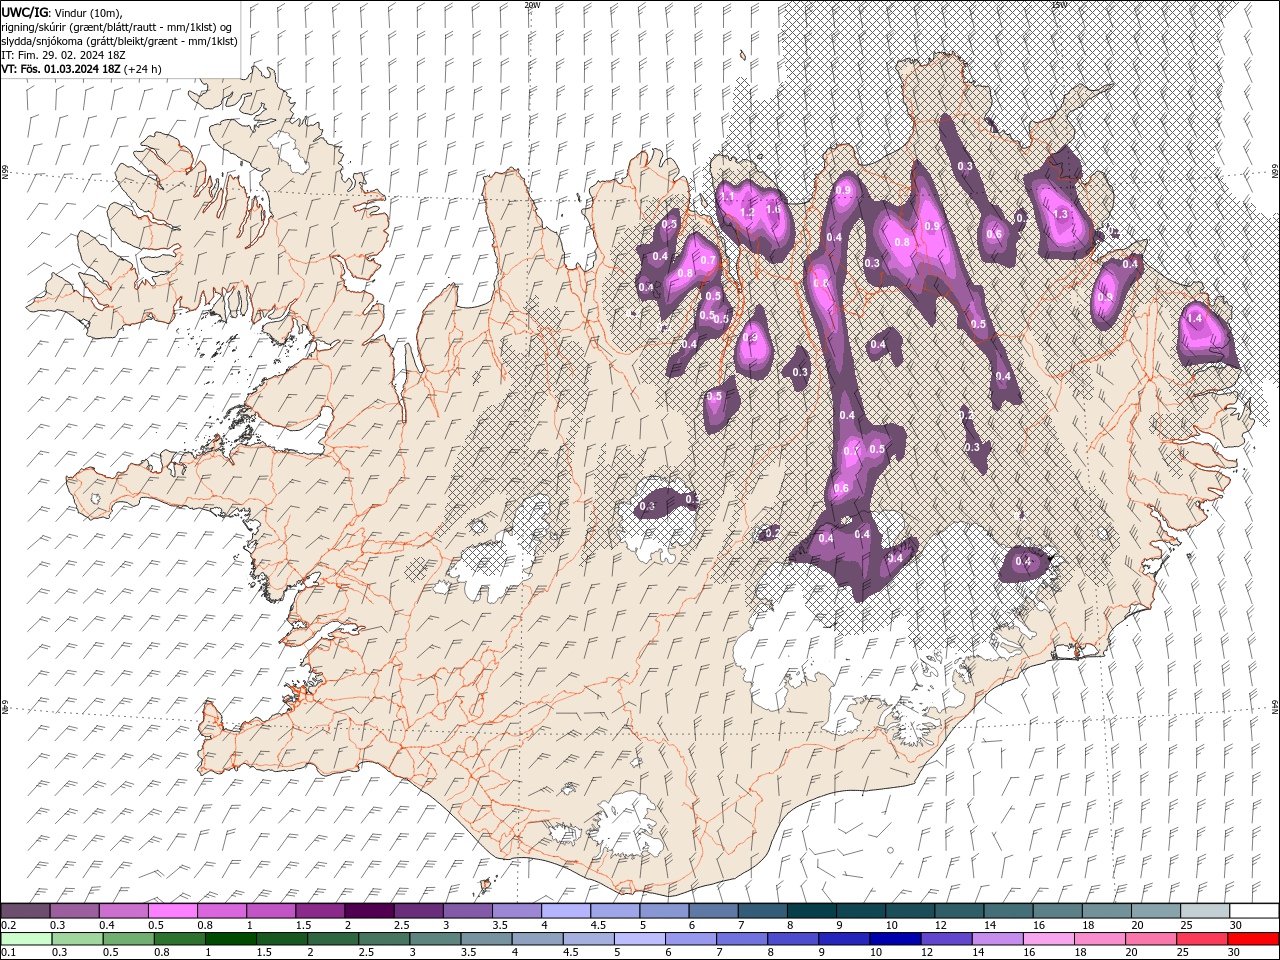Select the darkest green 1 swatch in lower legend row
Viewport: 1280px width, 960px height.
point(230,939)
